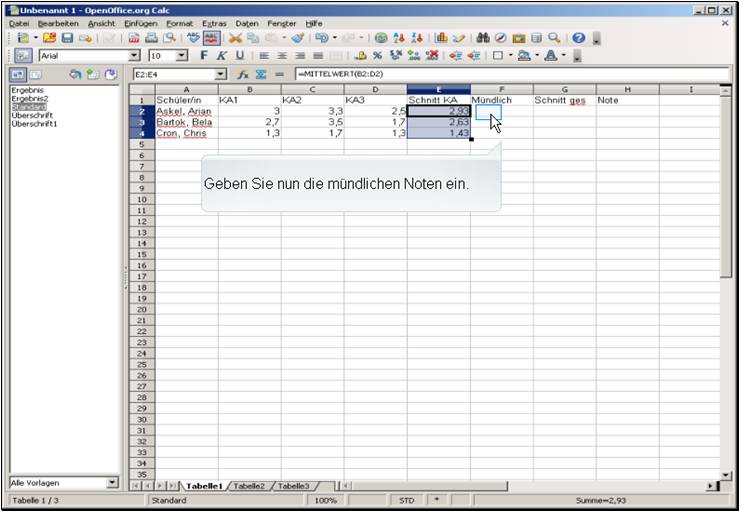Viewport: 739px width, 511px height.
Task: Toggle Underline formatting U button
Action: (x=239, y=56)
